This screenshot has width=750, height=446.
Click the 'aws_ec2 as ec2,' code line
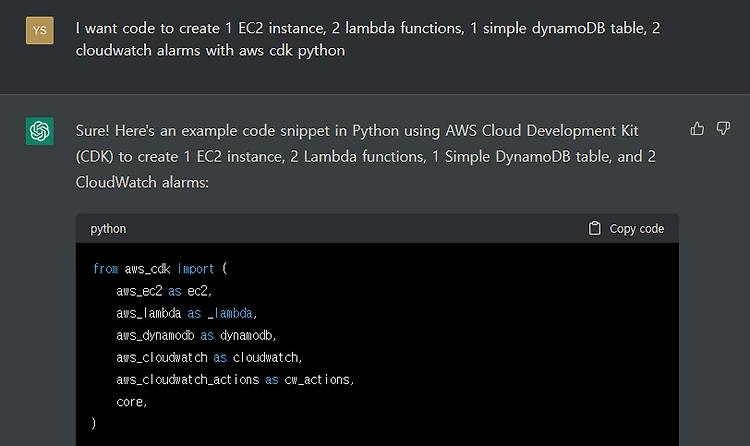click(x=164, y=290)
